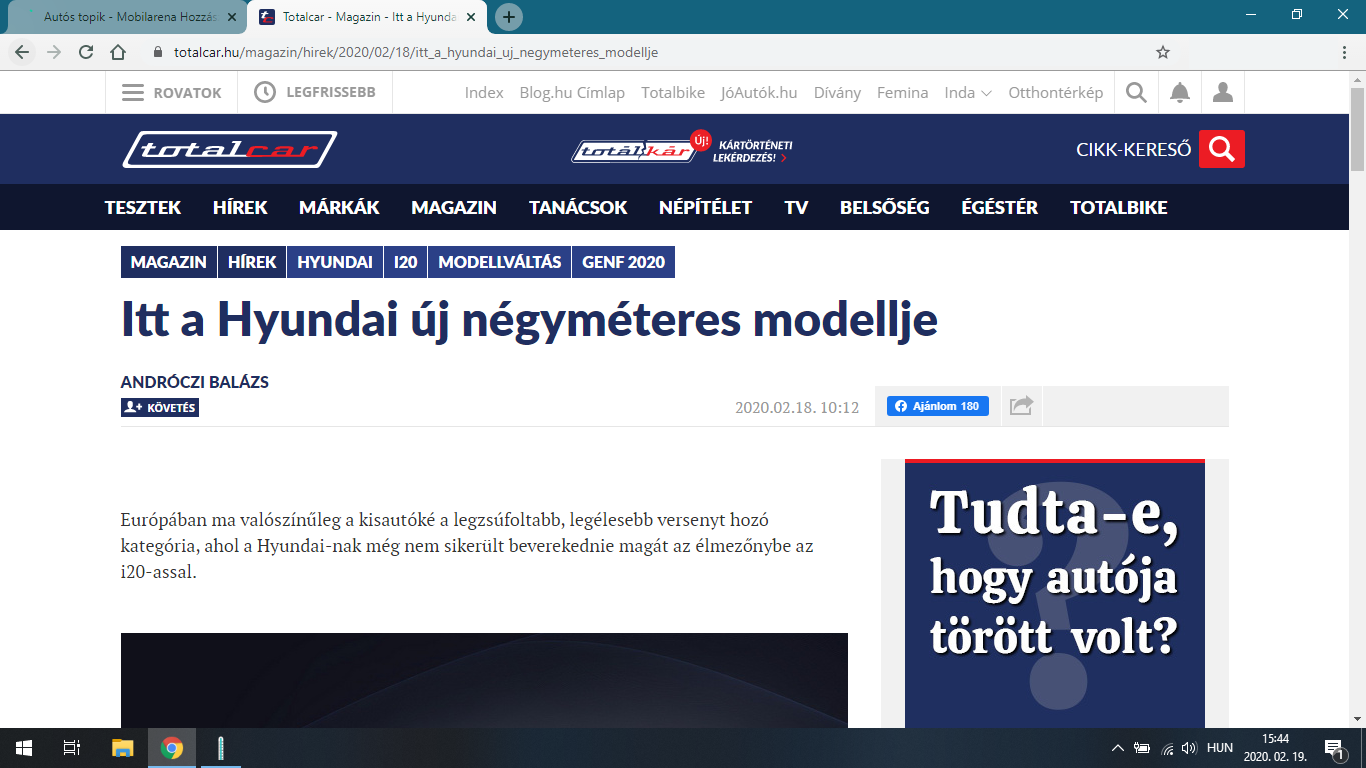This screenshot has width=1366, height=768.
Task: Click the GENF 2020 tag
Action: (624, 262)
